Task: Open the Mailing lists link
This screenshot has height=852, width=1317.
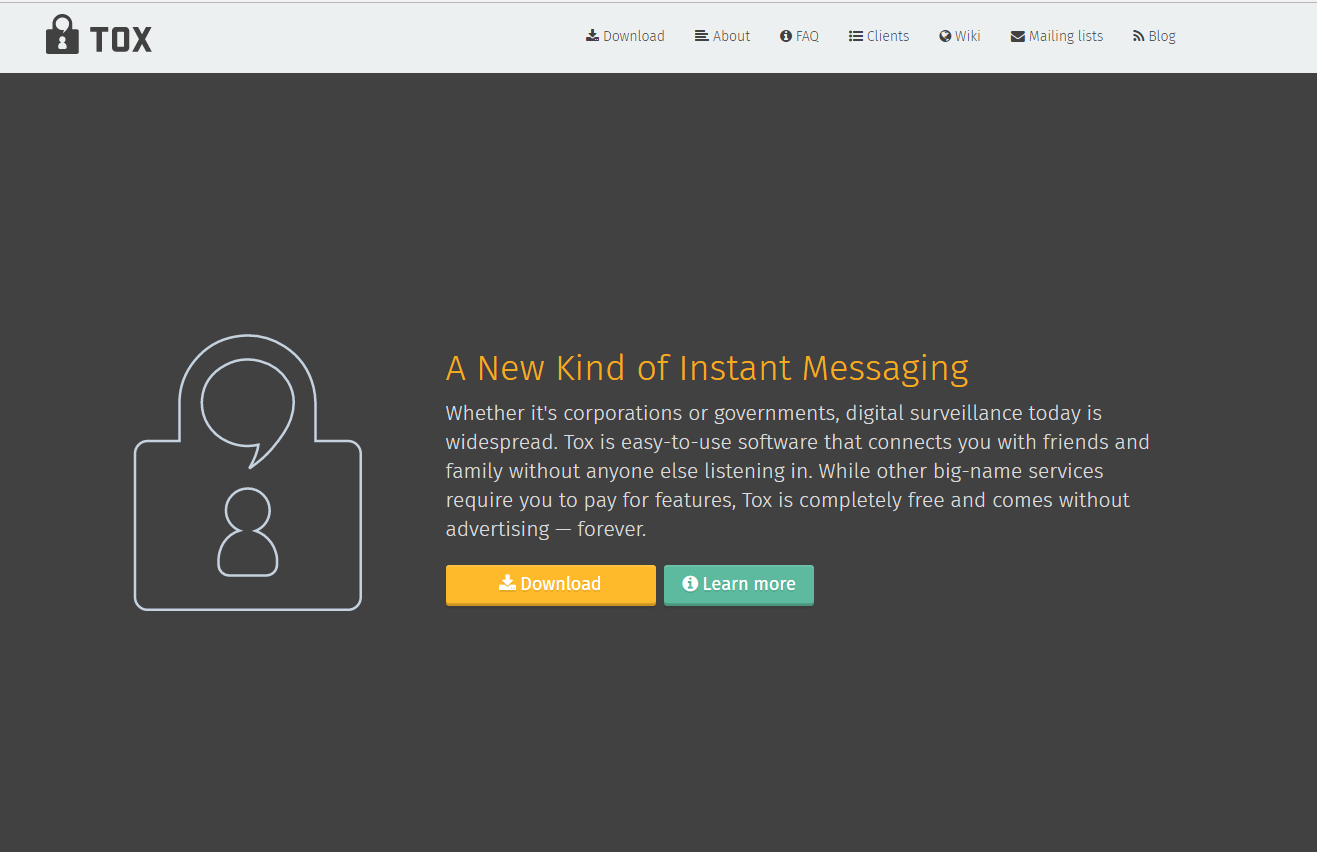Action: (1066, 36)
